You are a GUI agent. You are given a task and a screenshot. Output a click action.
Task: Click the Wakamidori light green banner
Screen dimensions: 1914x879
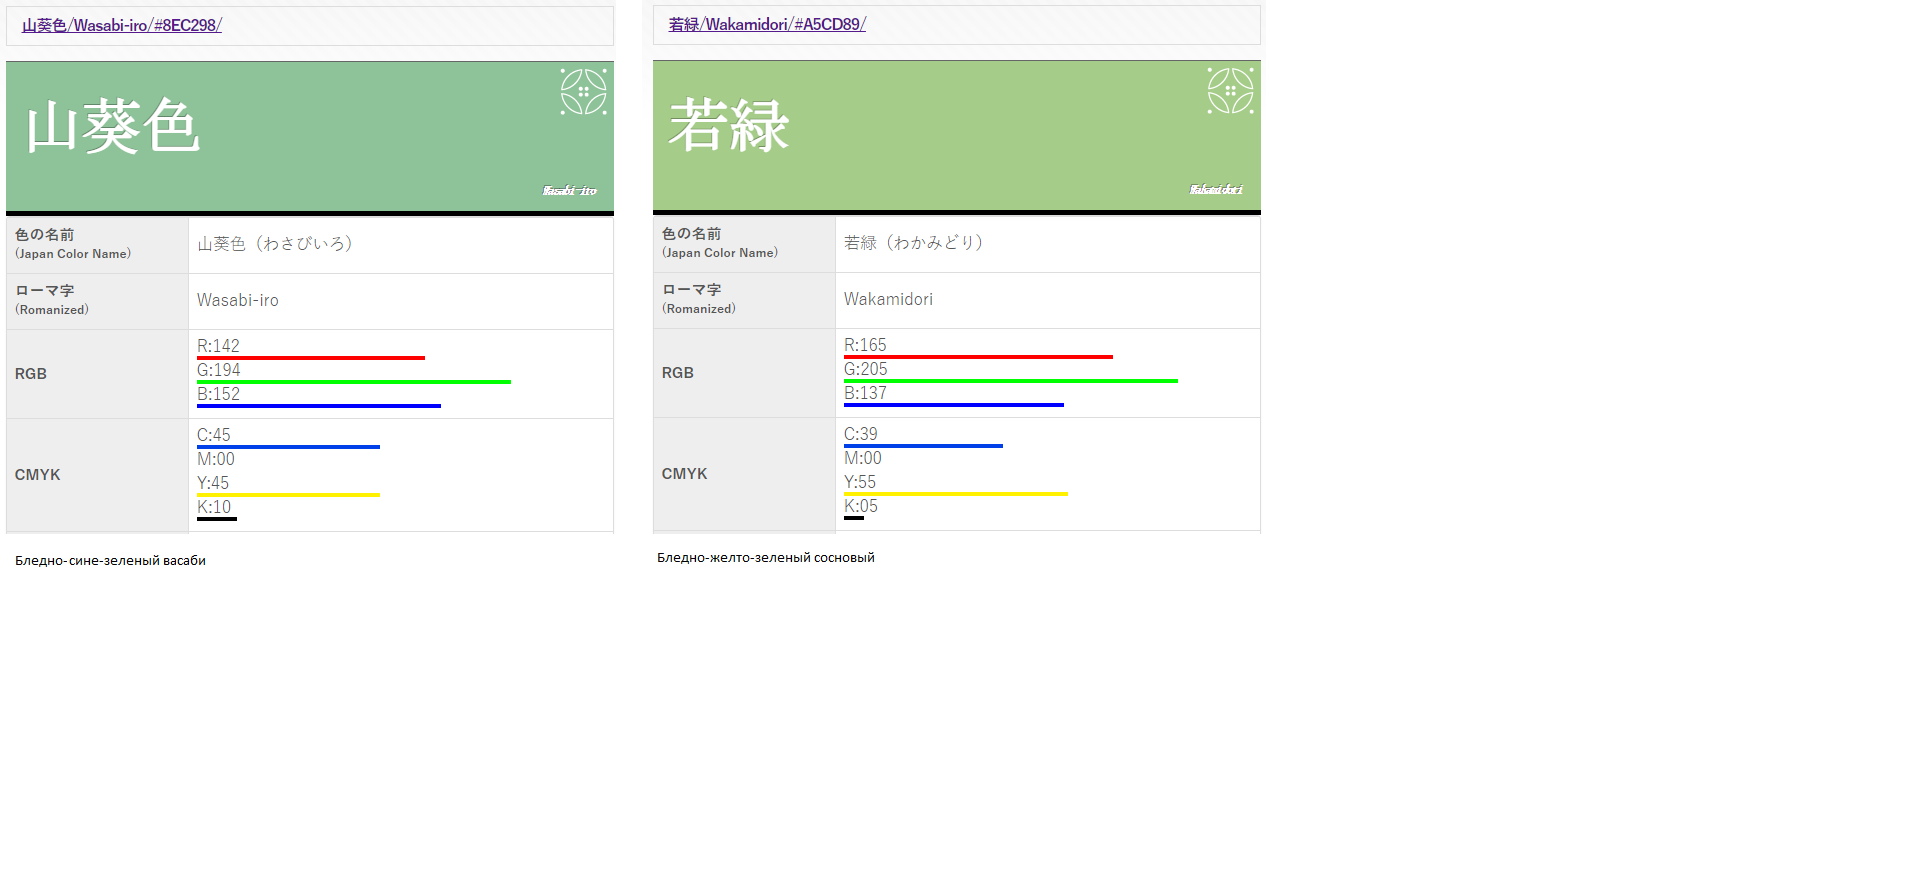pos(957,135)
